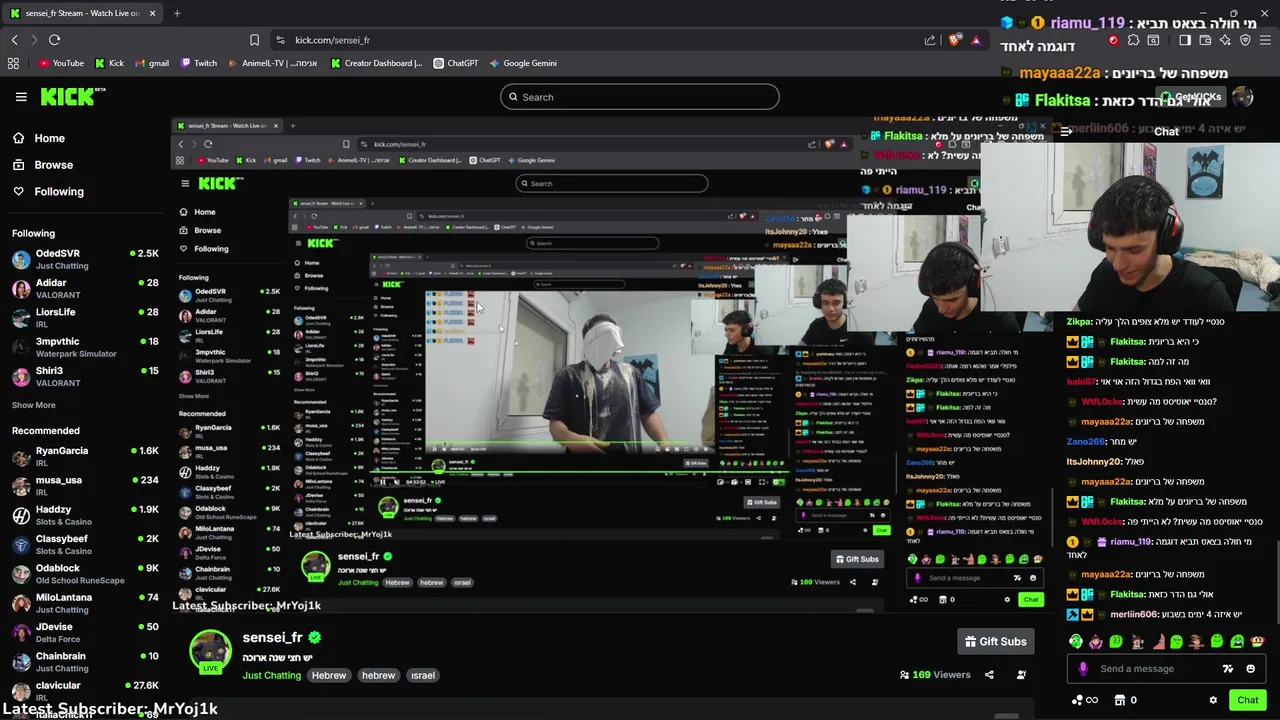Click the Kick Search field
This screenshot has width=1280, height=720.
click(640, 97)
